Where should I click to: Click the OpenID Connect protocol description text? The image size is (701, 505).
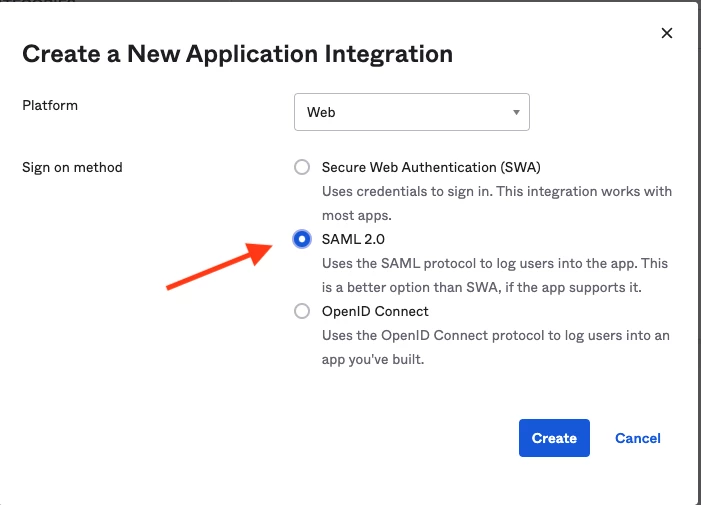[495, 347]
